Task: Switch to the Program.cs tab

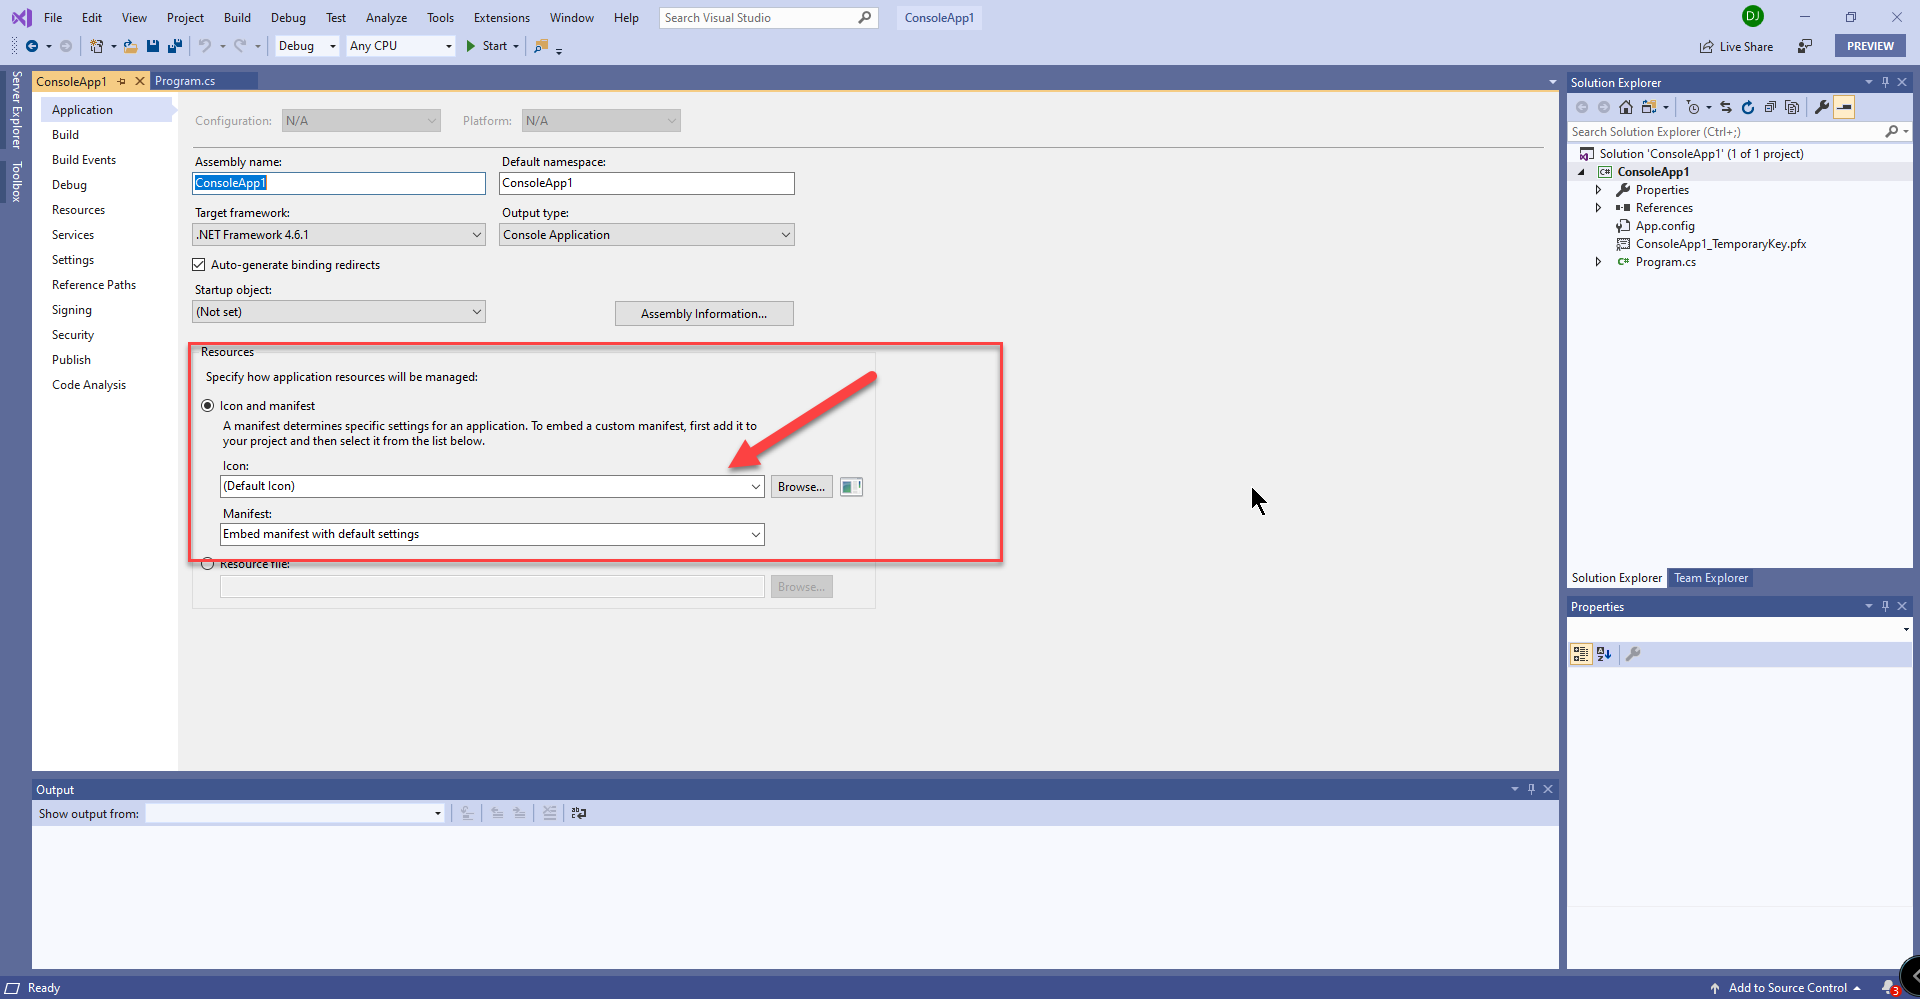Action: pyautogui.click(x=185, y=81)
